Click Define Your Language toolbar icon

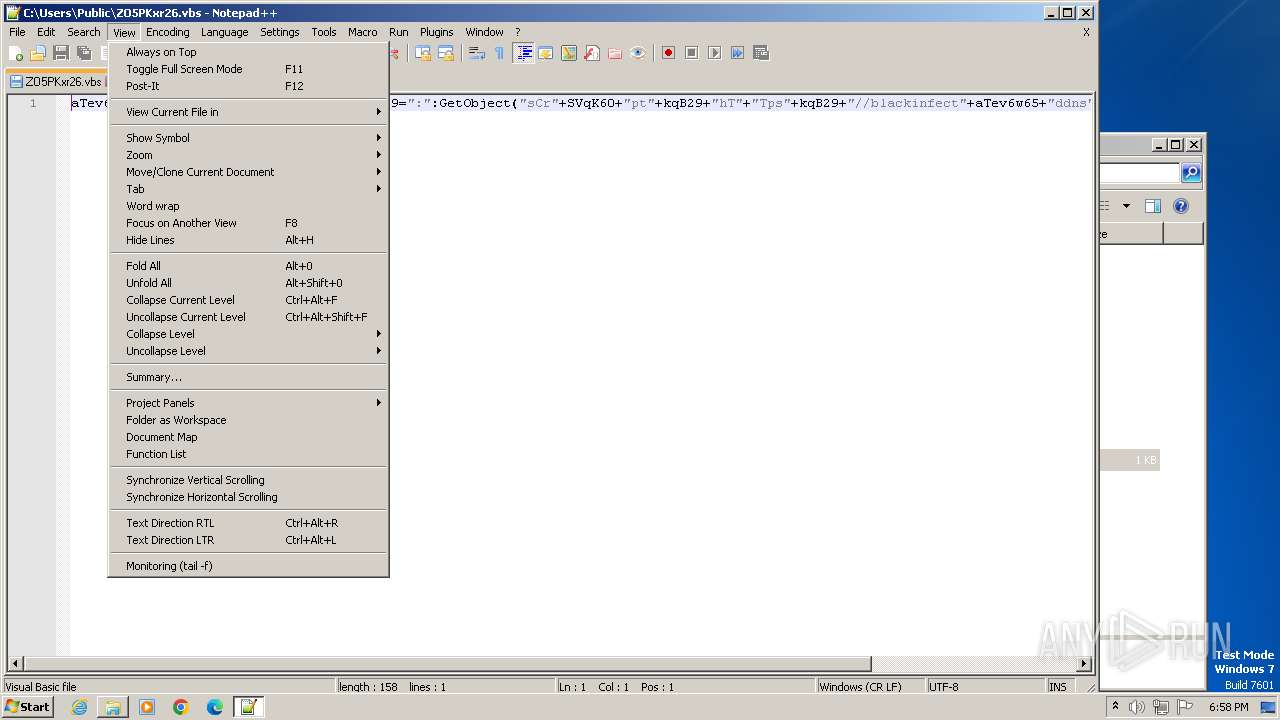coord(546,53)
